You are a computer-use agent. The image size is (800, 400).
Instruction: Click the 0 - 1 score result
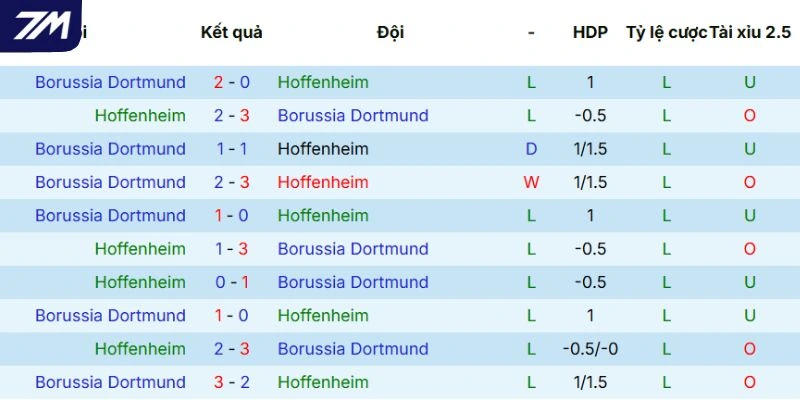(x=231, y=282)
